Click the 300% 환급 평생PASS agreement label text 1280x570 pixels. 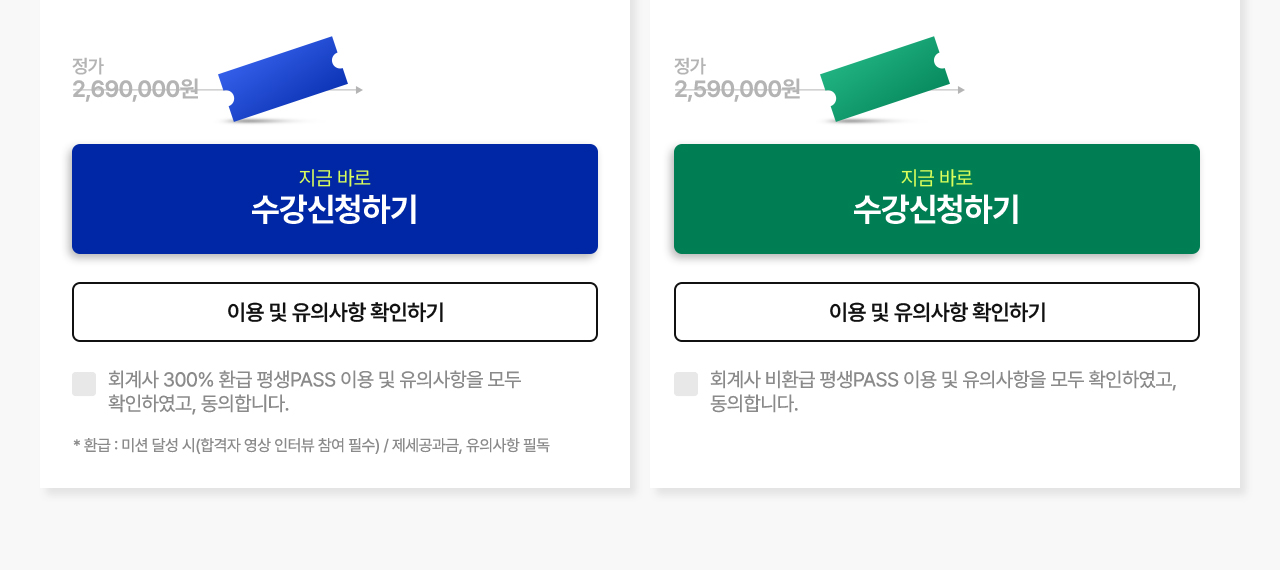coord(315,392)
